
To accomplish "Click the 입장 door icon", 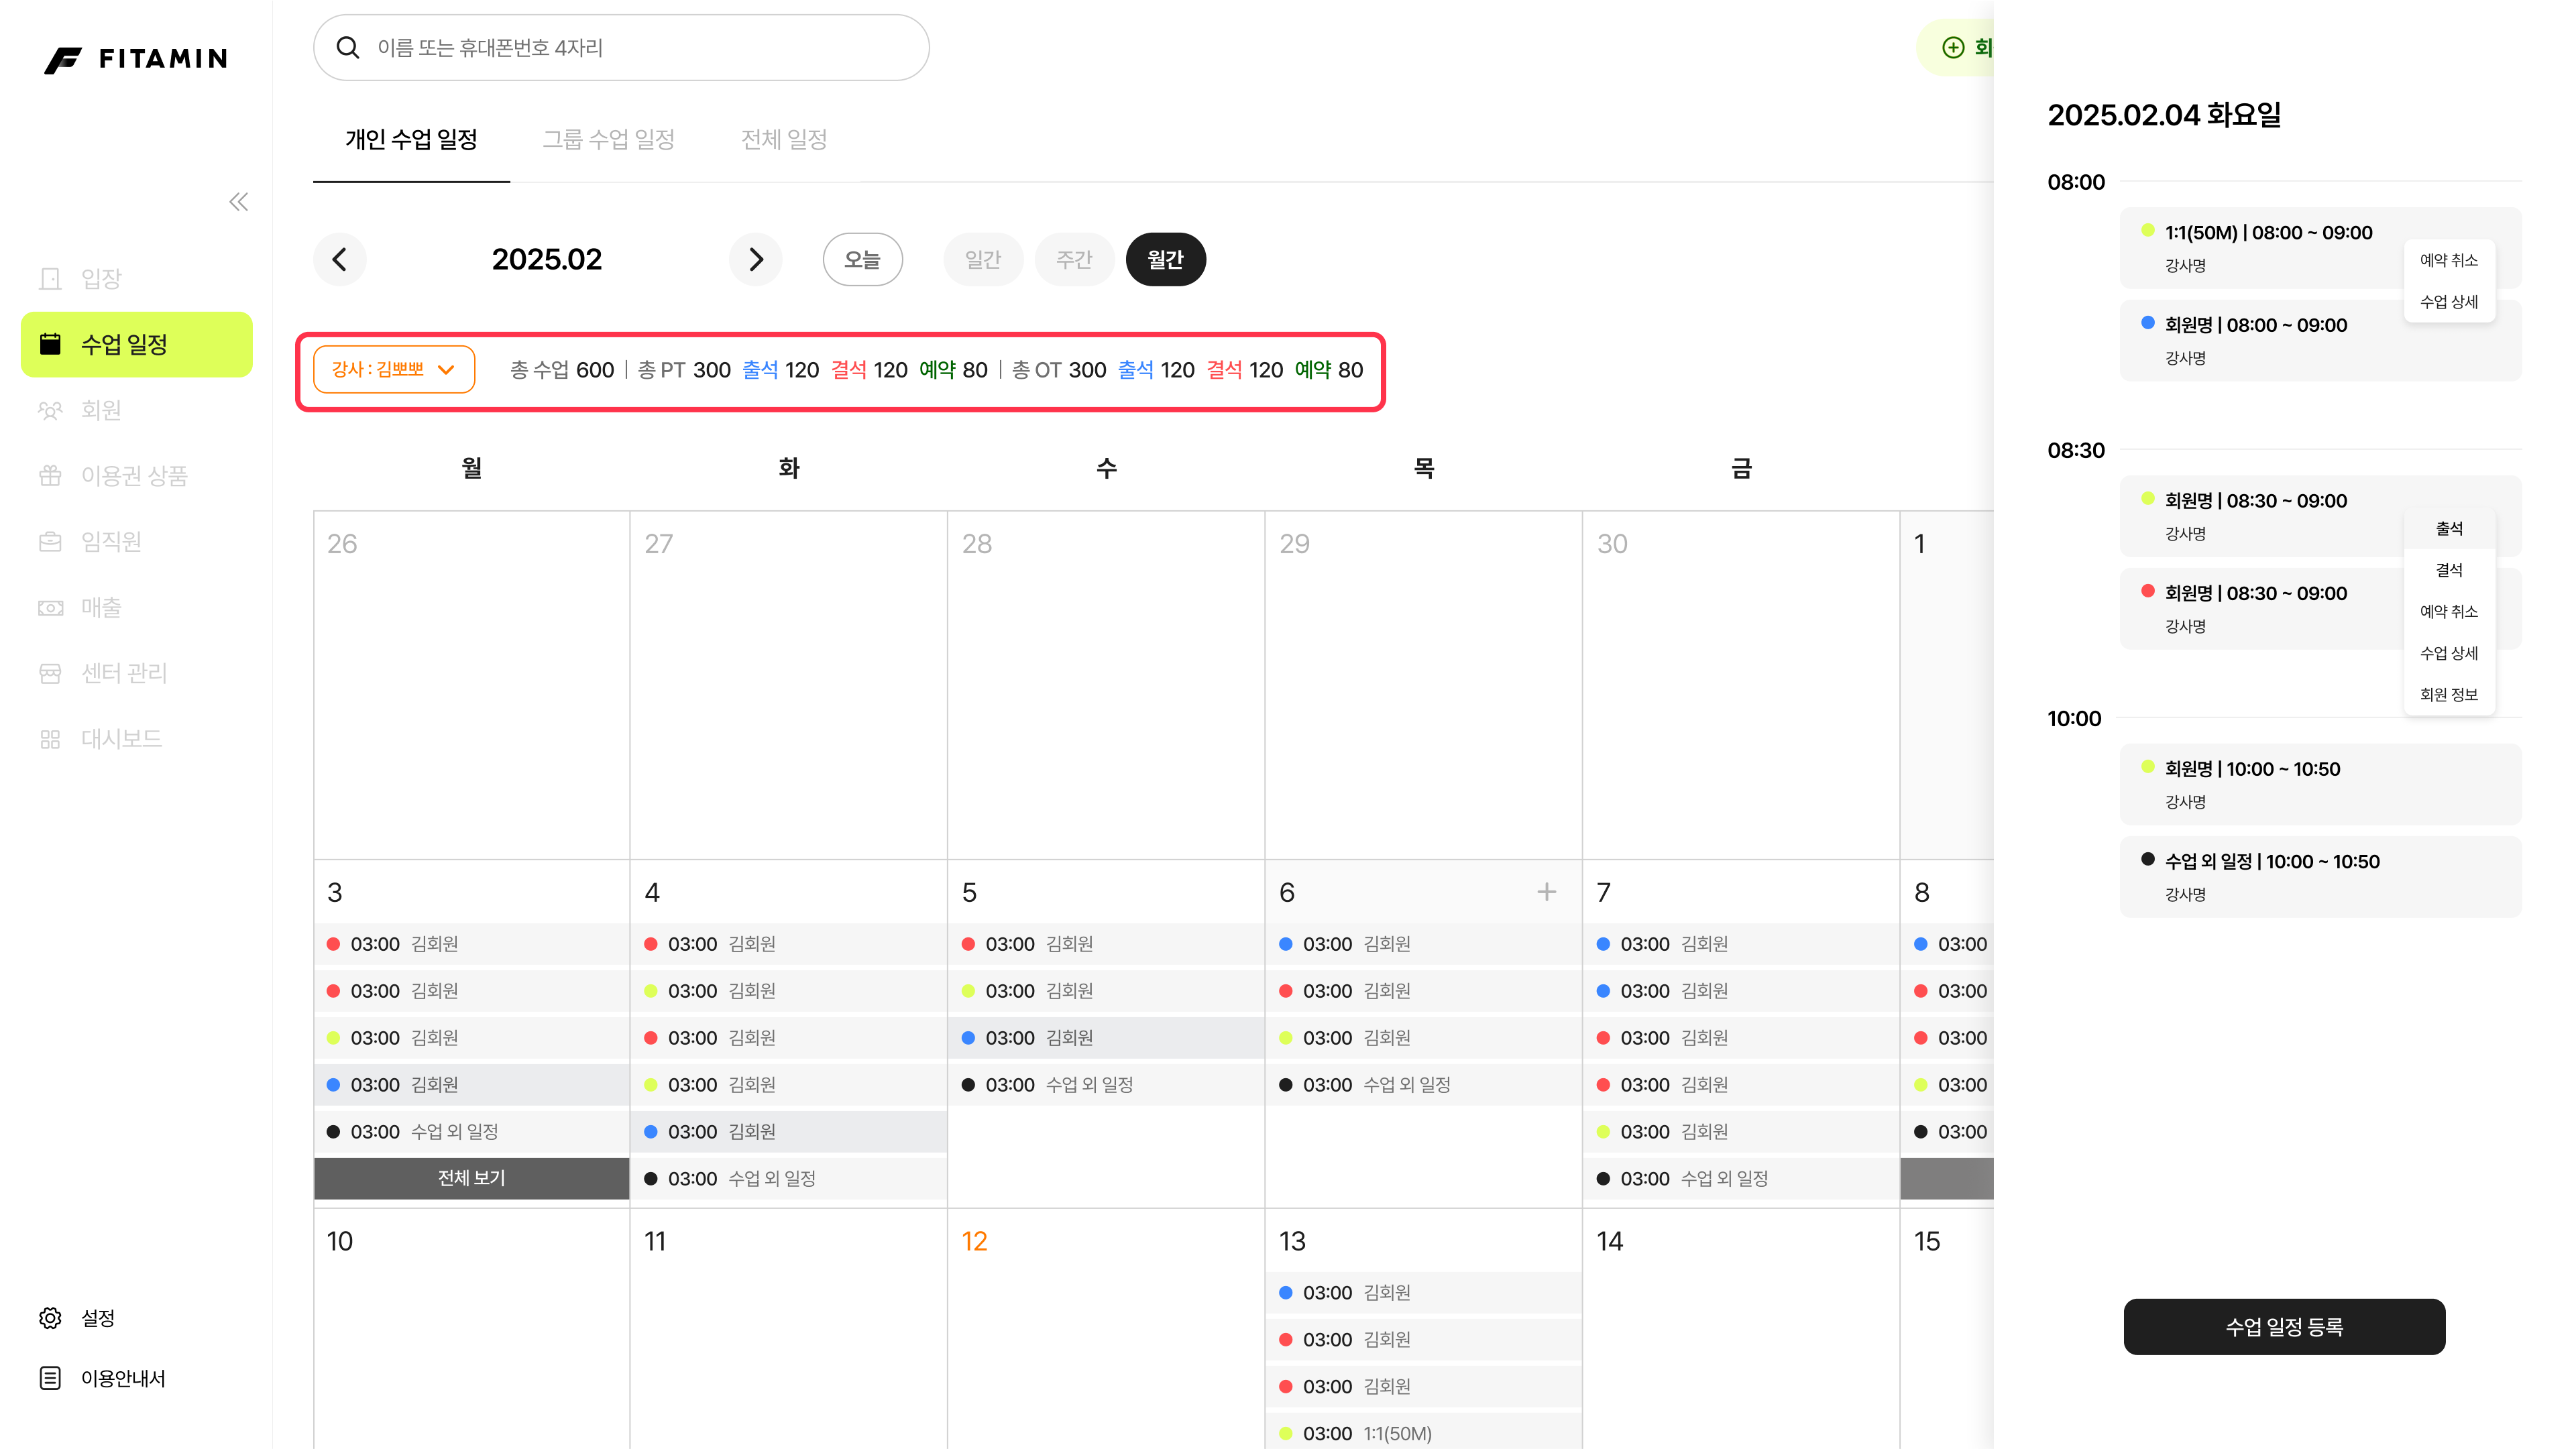I will (50, 278).
